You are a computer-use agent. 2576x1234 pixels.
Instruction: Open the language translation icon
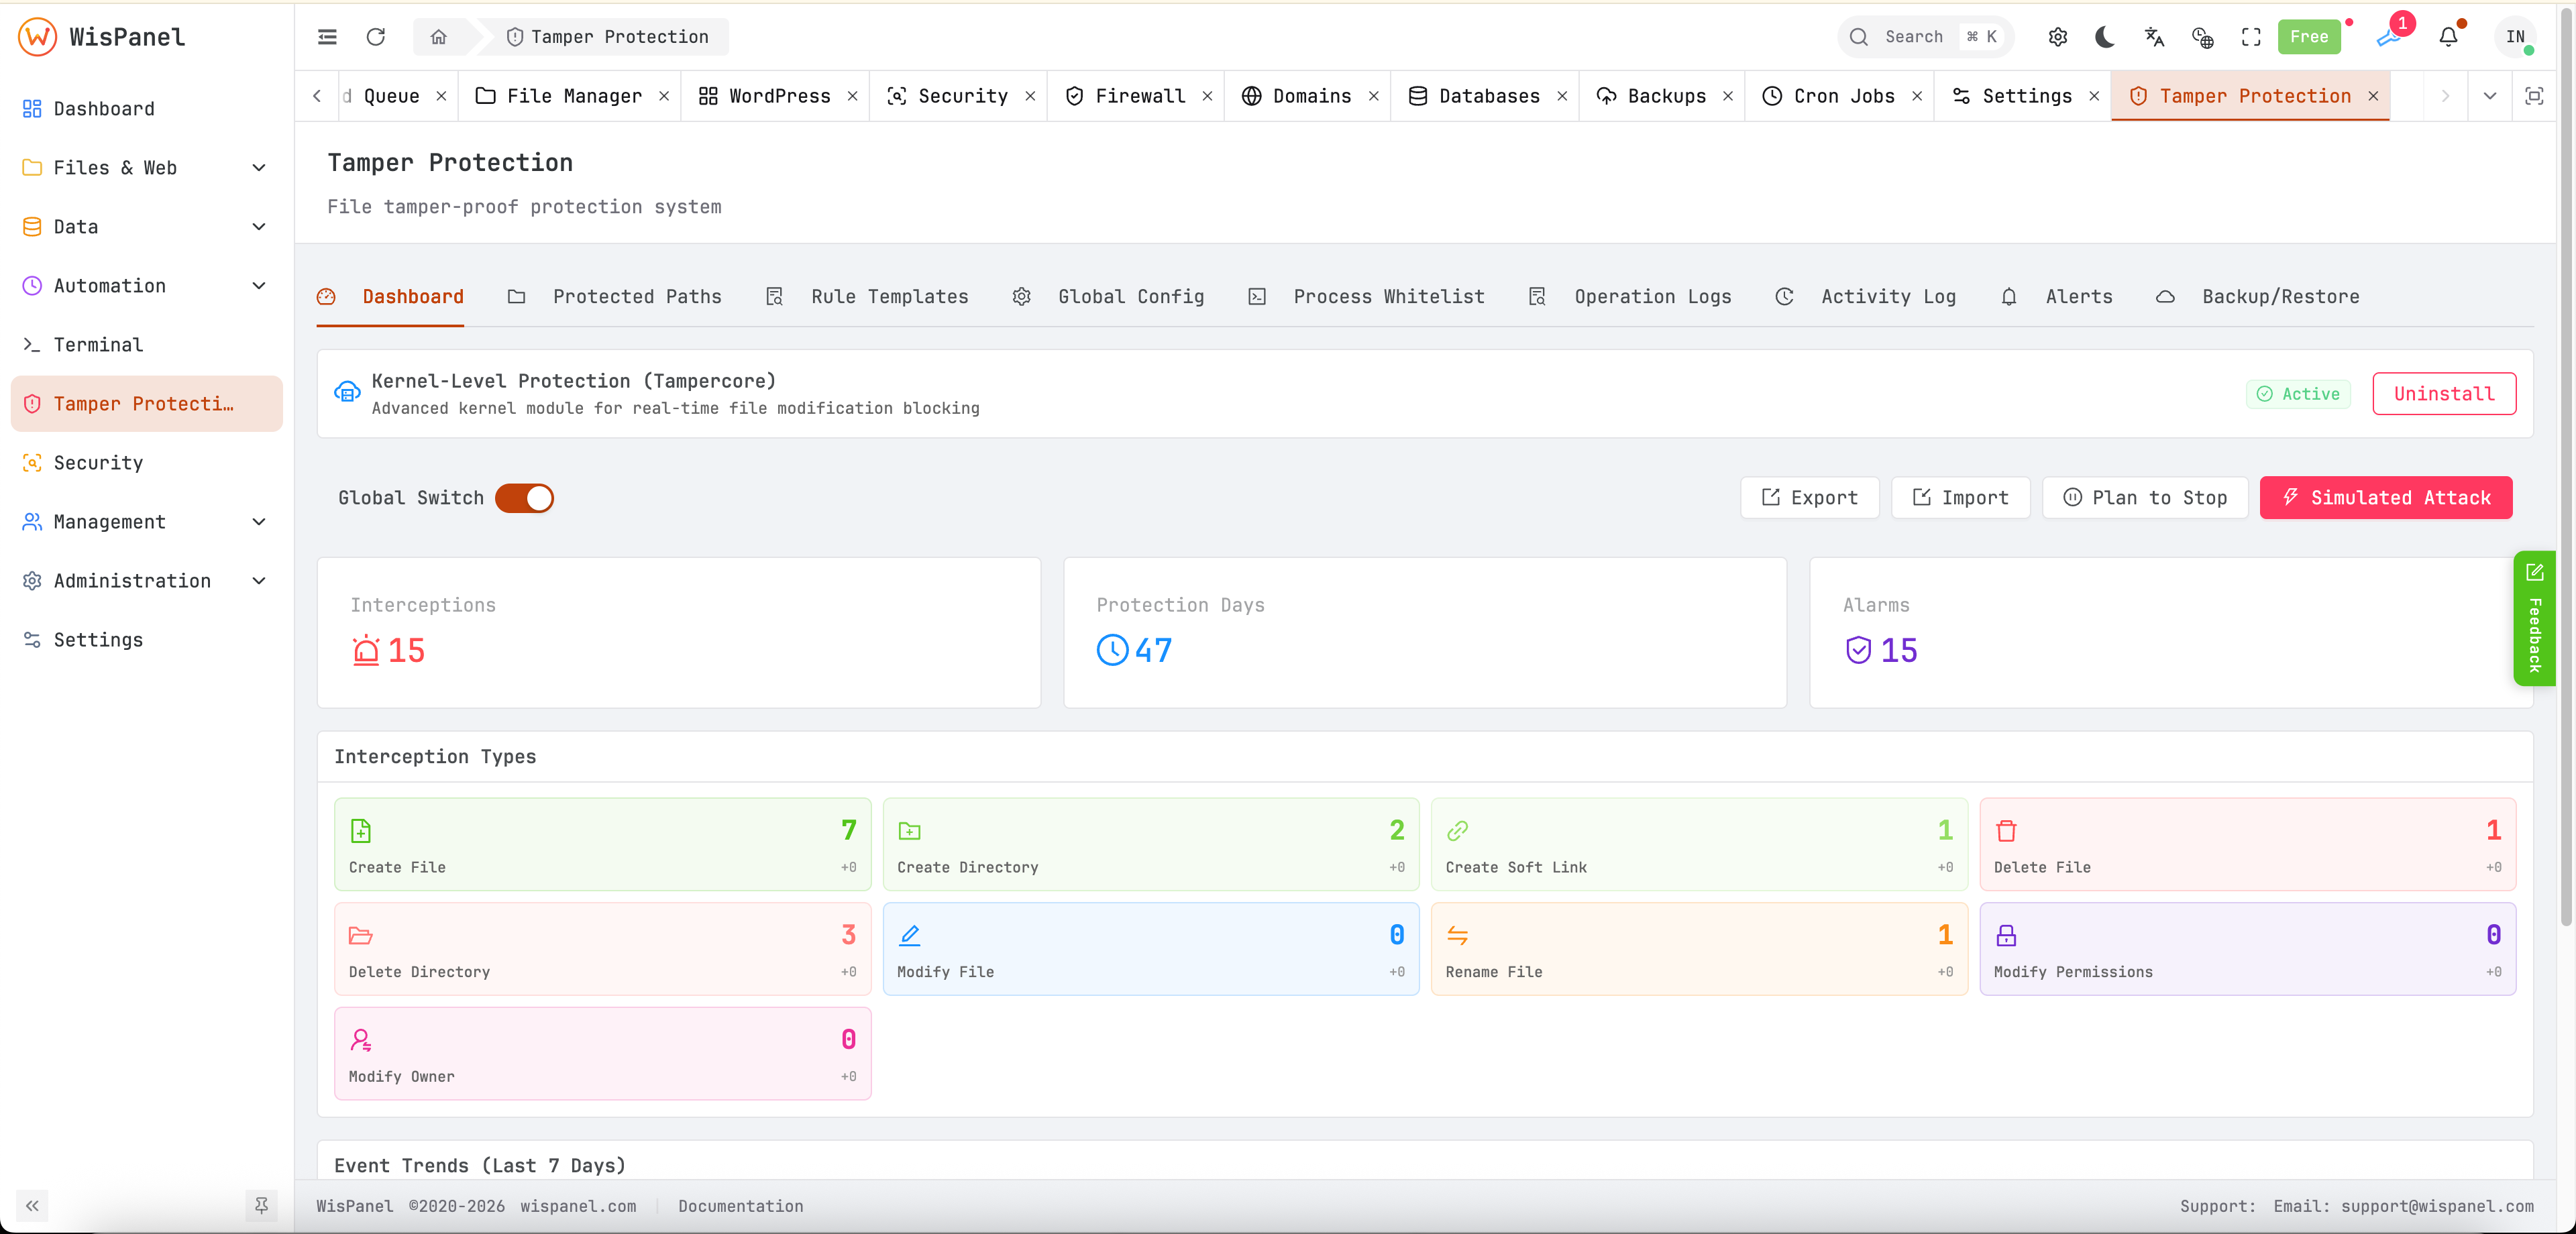(2154, 37)
